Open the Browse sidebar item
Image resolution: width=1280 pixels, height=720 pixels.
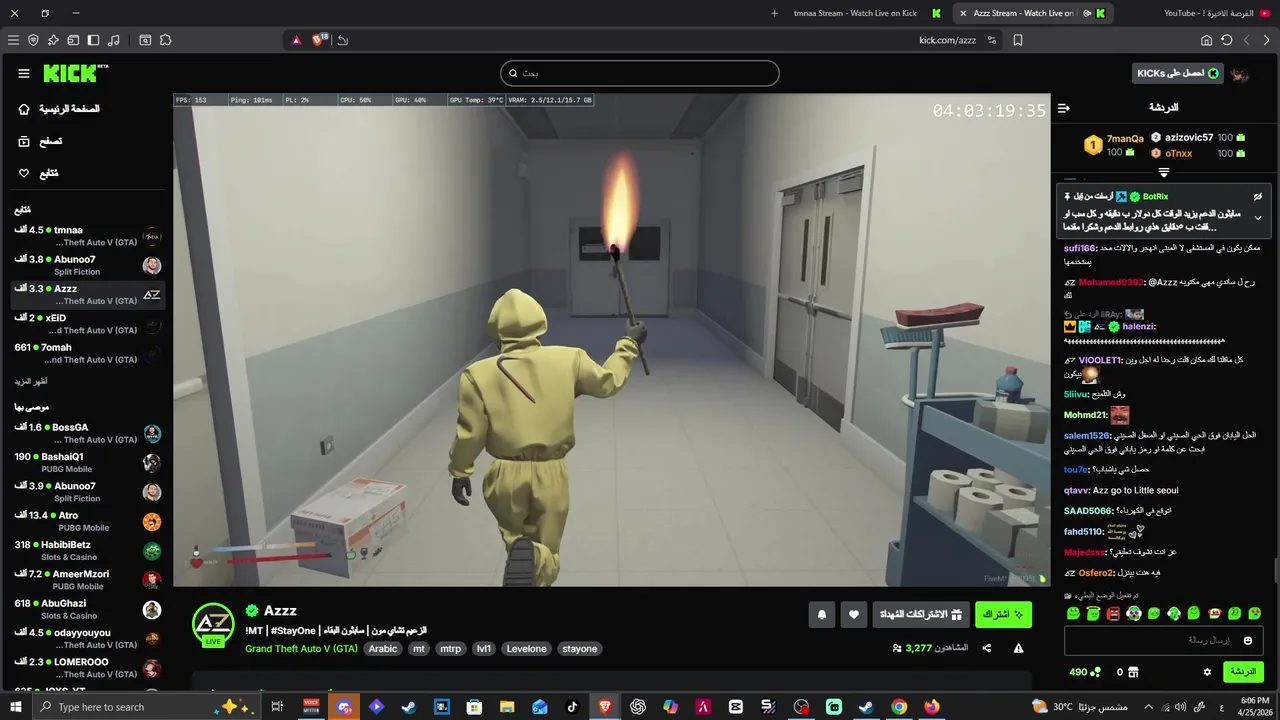(40, 141)
